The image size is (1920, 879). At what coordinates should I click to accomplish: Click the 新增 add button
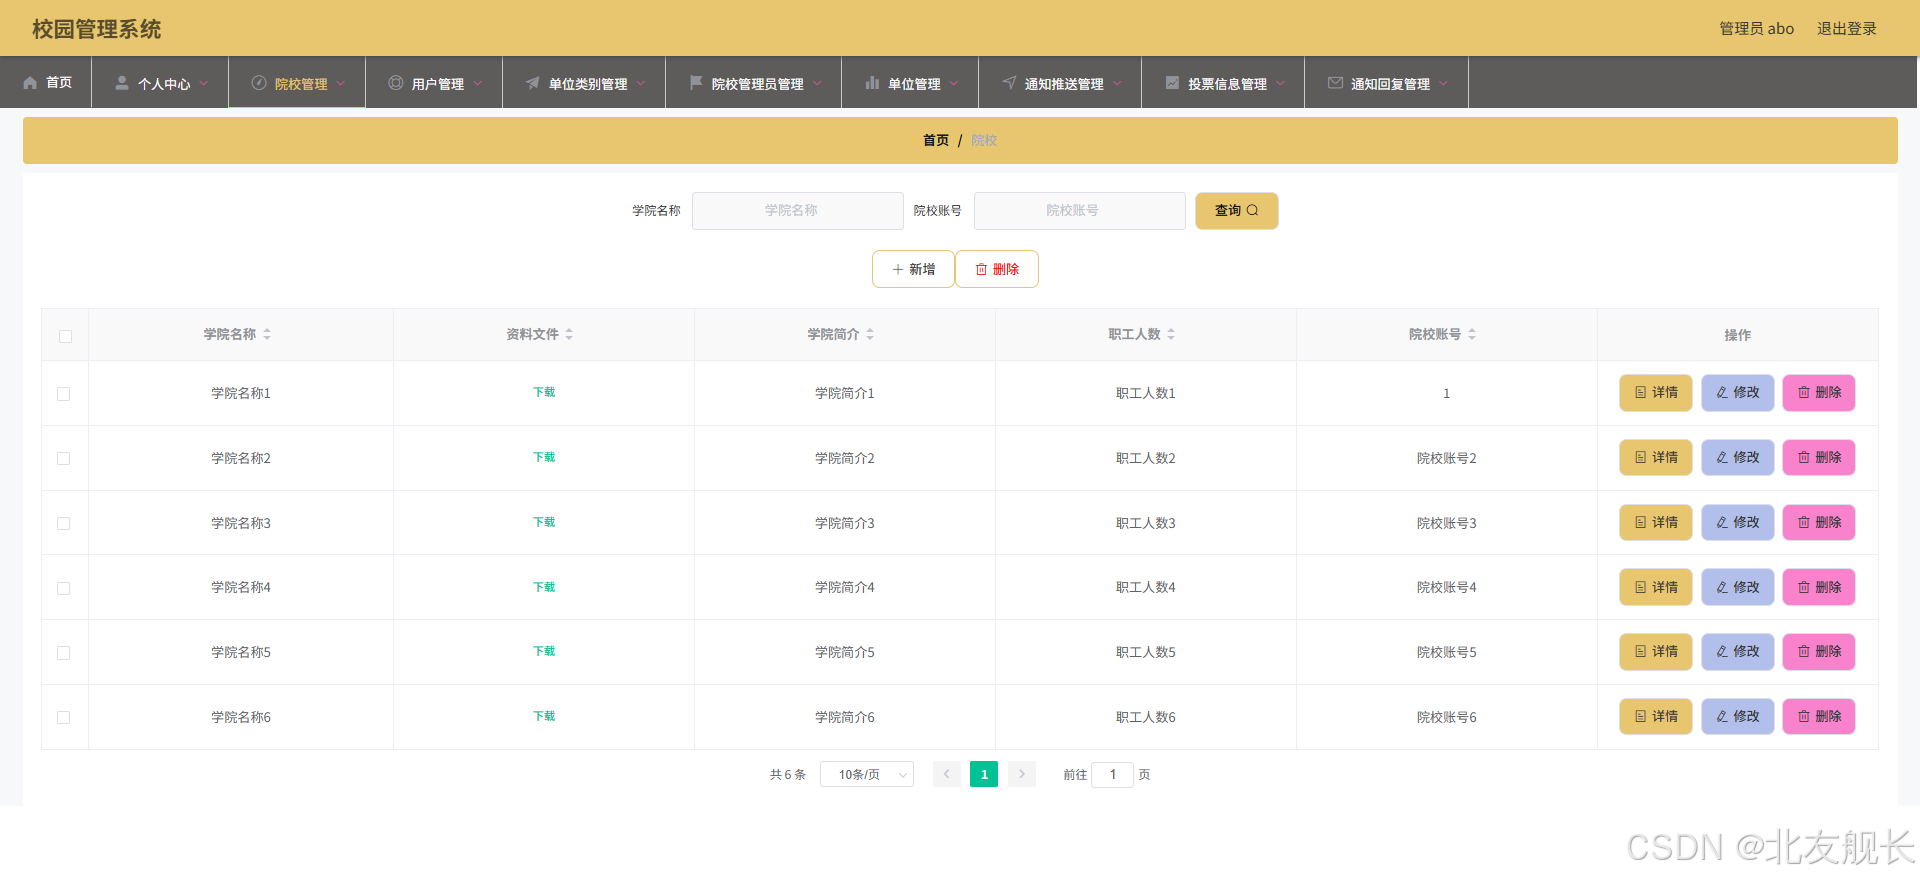pyautogui.click(x=913, y=269)
